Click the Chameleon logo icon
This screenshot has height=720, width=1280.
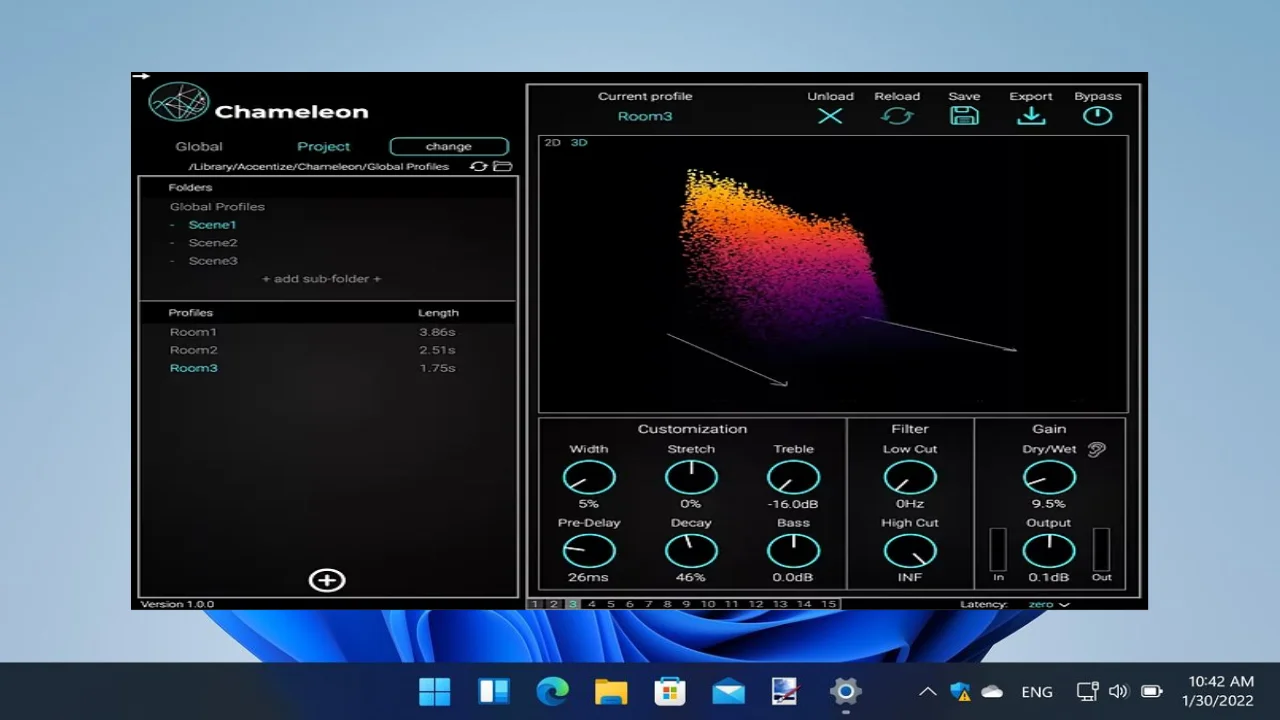(x=179, y=102)
